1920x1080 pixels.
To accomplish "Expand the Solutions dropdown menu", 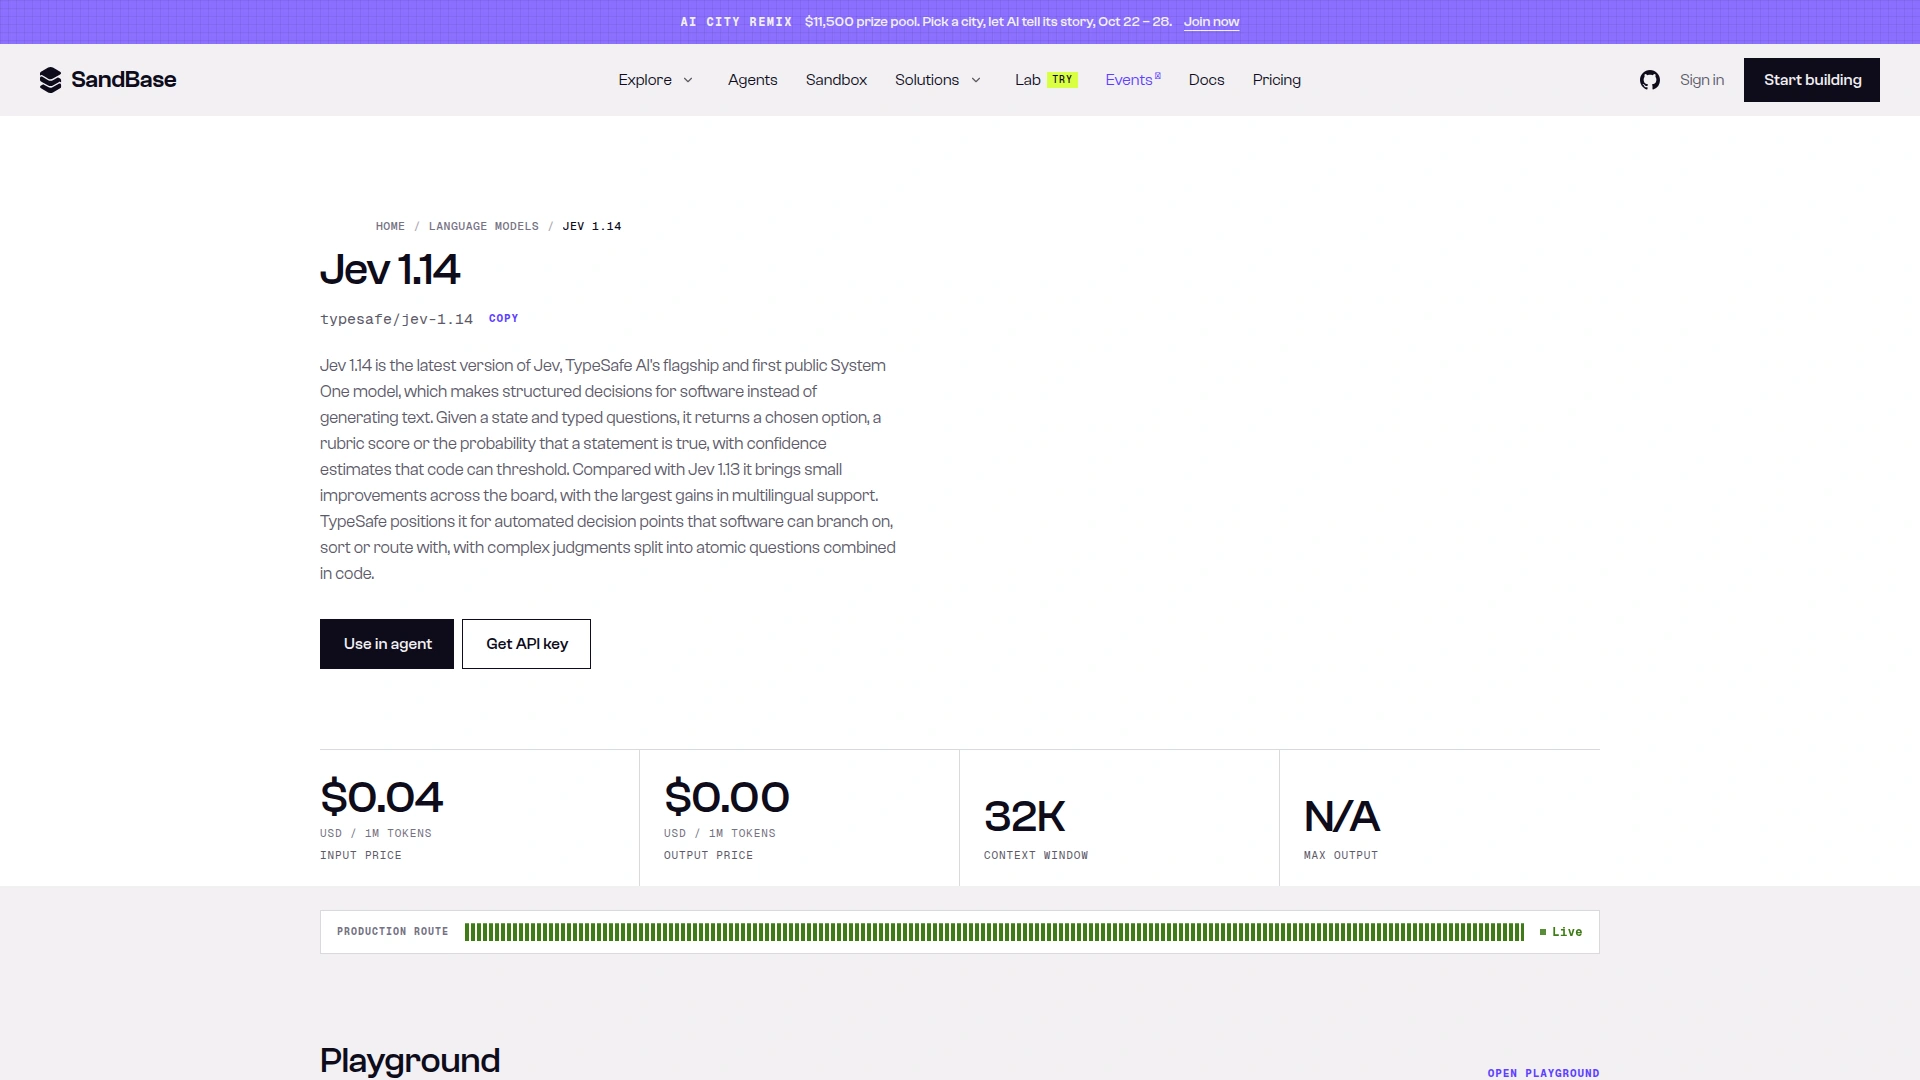I will pyautogui.click(x=938, y=80).
